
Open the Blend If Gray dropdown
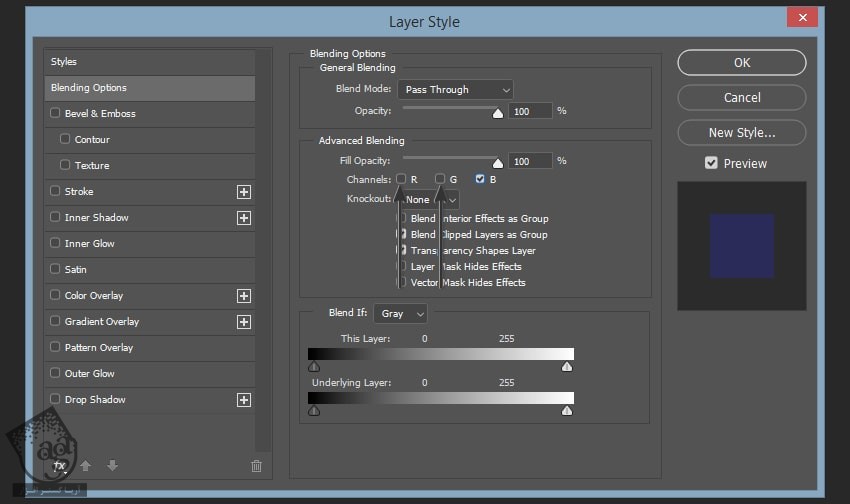coord(400,314)
